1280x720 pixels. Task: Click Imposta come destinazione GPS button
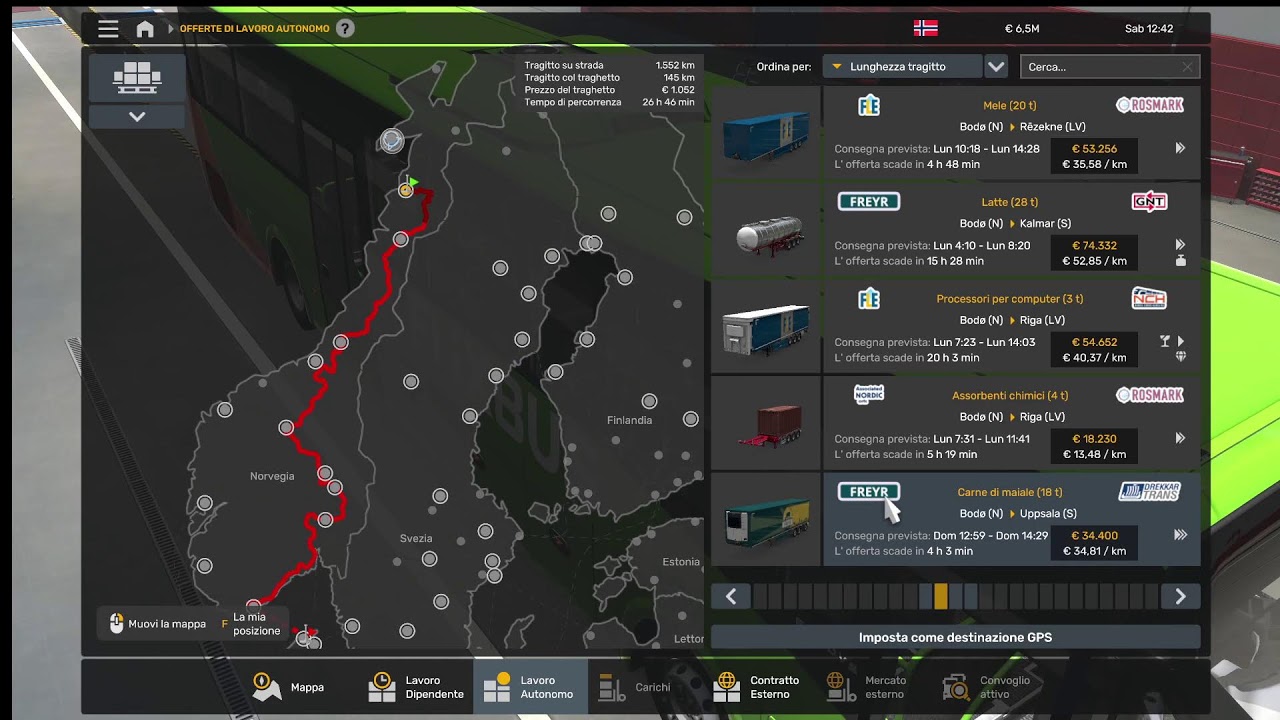(x=955, y=637)
